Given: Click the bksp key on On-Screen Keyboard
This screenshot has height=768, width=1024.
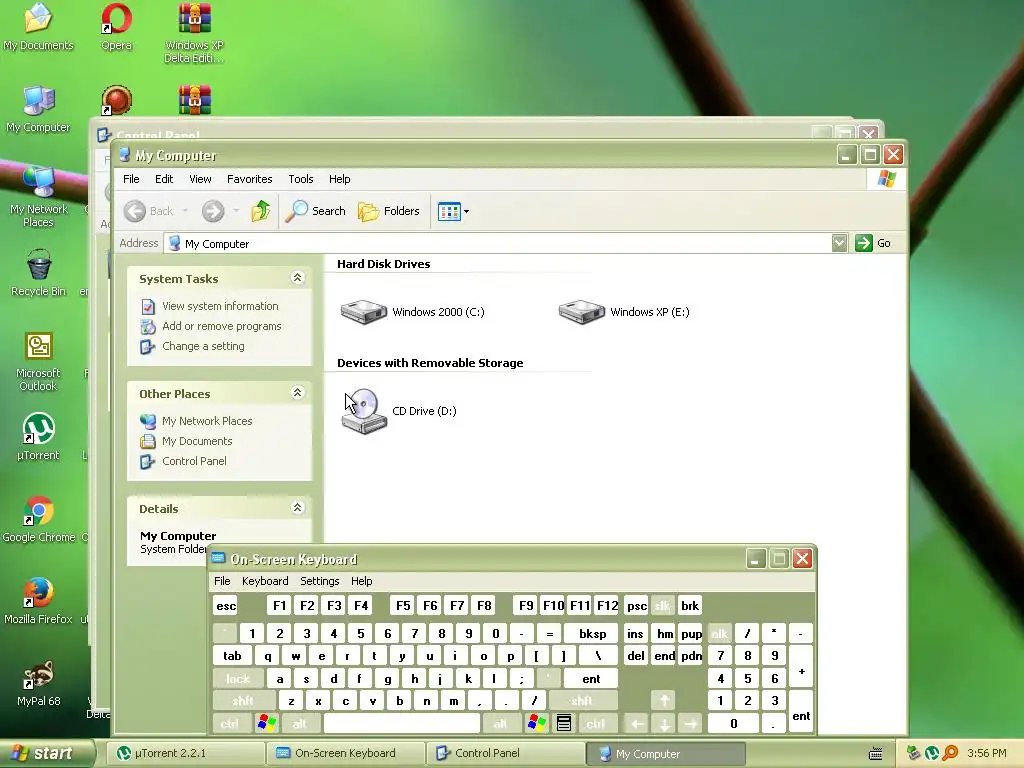Looking at the screenshot, I should coord(592,634).
